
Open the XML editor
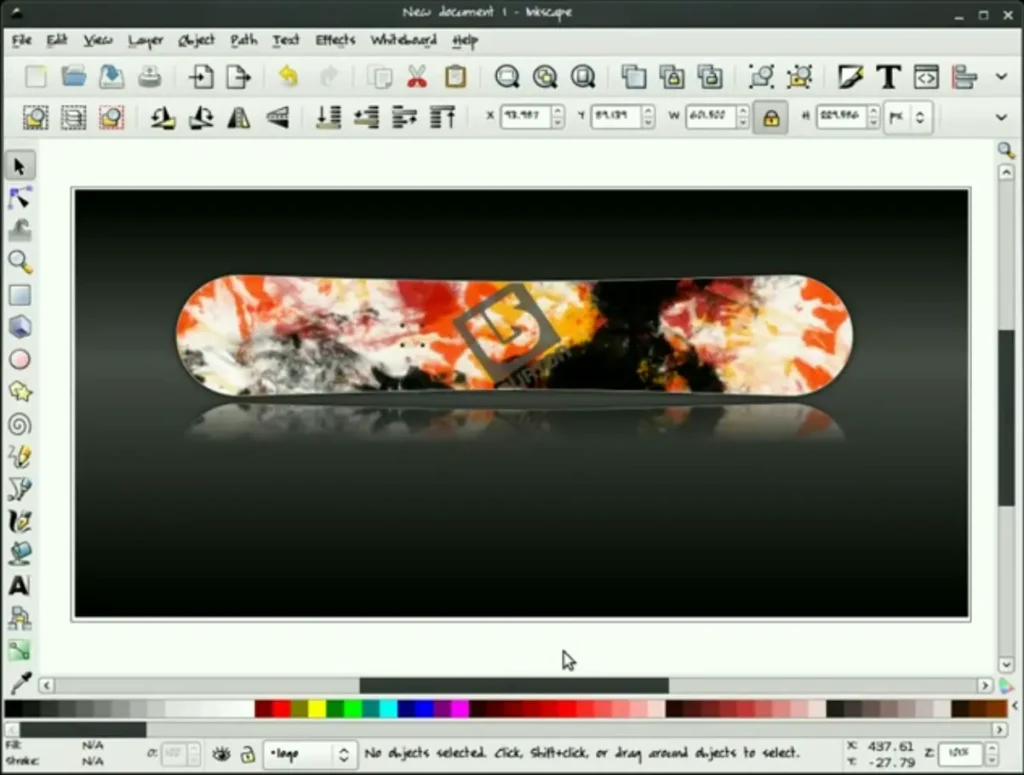coord(926,77)
